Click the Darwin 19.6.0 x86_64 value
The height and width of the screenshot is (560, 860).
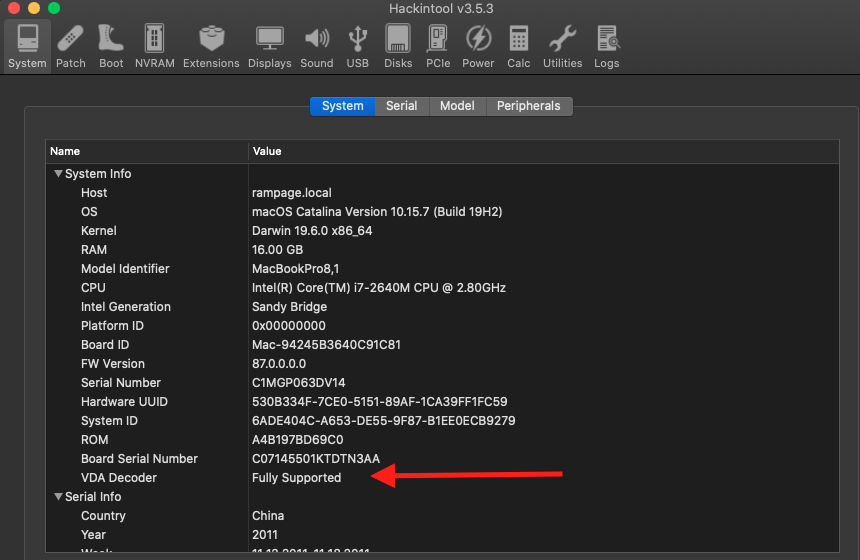coord(312,231)
